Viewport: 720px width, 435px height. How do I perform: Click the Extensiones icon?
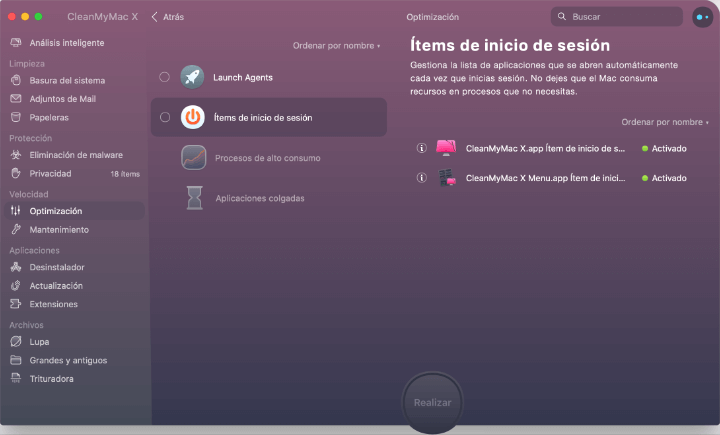pos(16,304)
